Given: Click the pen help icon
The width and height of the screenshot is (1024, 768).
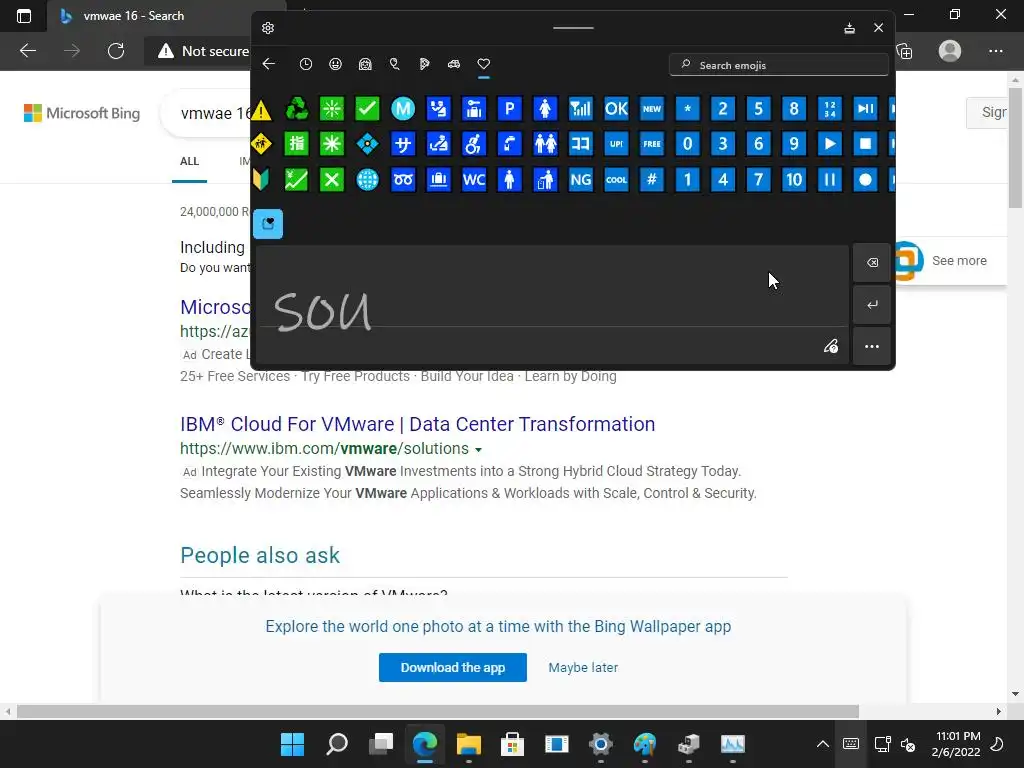Looking at the screenshot, I should point(831,346).
